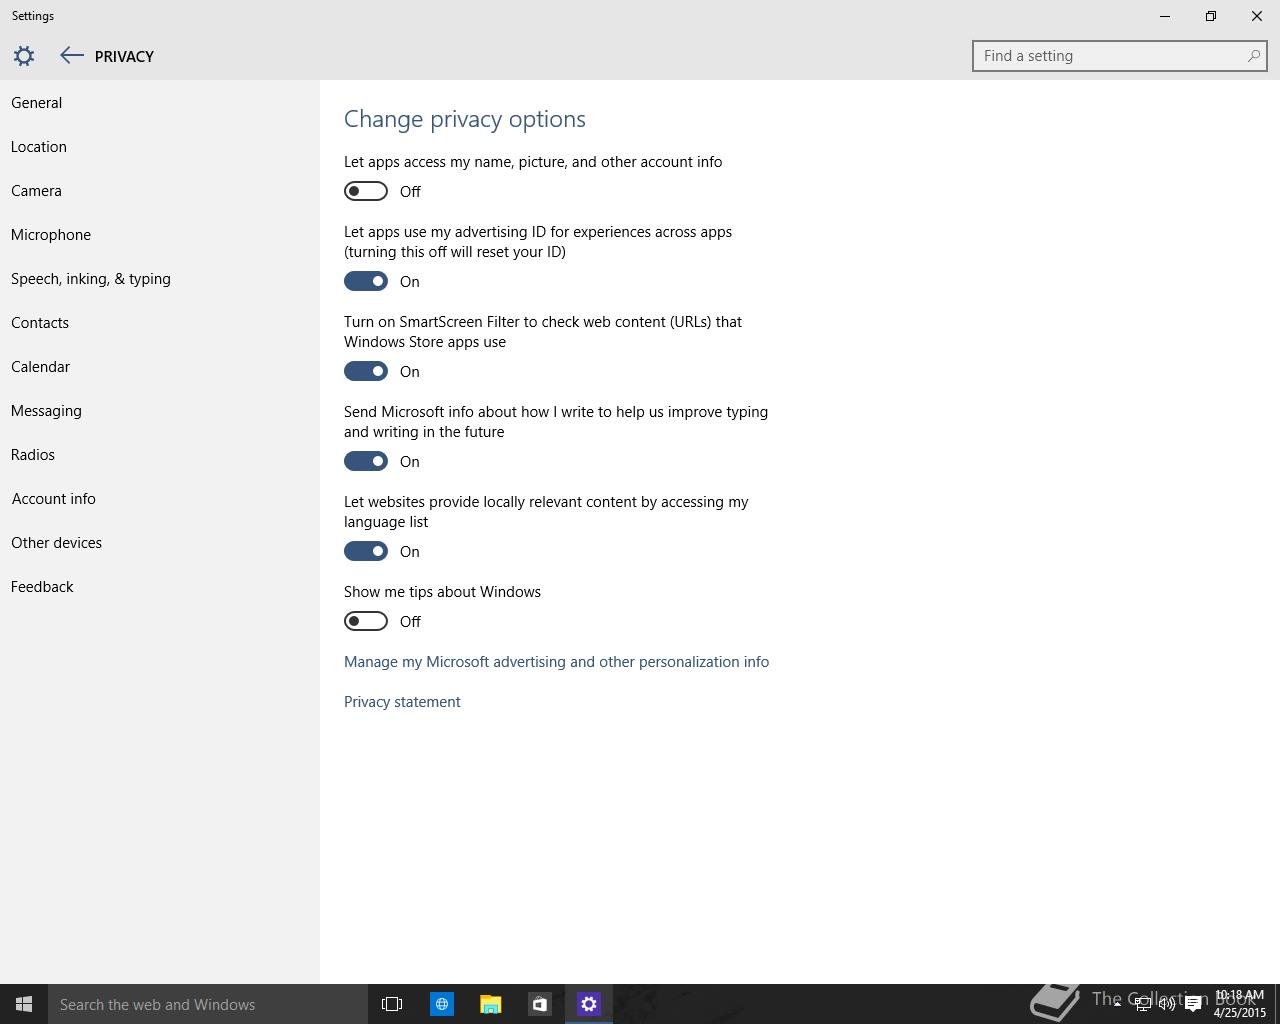Image resolution: width=1280 pixels, height=1024 pixels.
Task: Select the Settings app taskbar button
Action: click(589, 1004)
